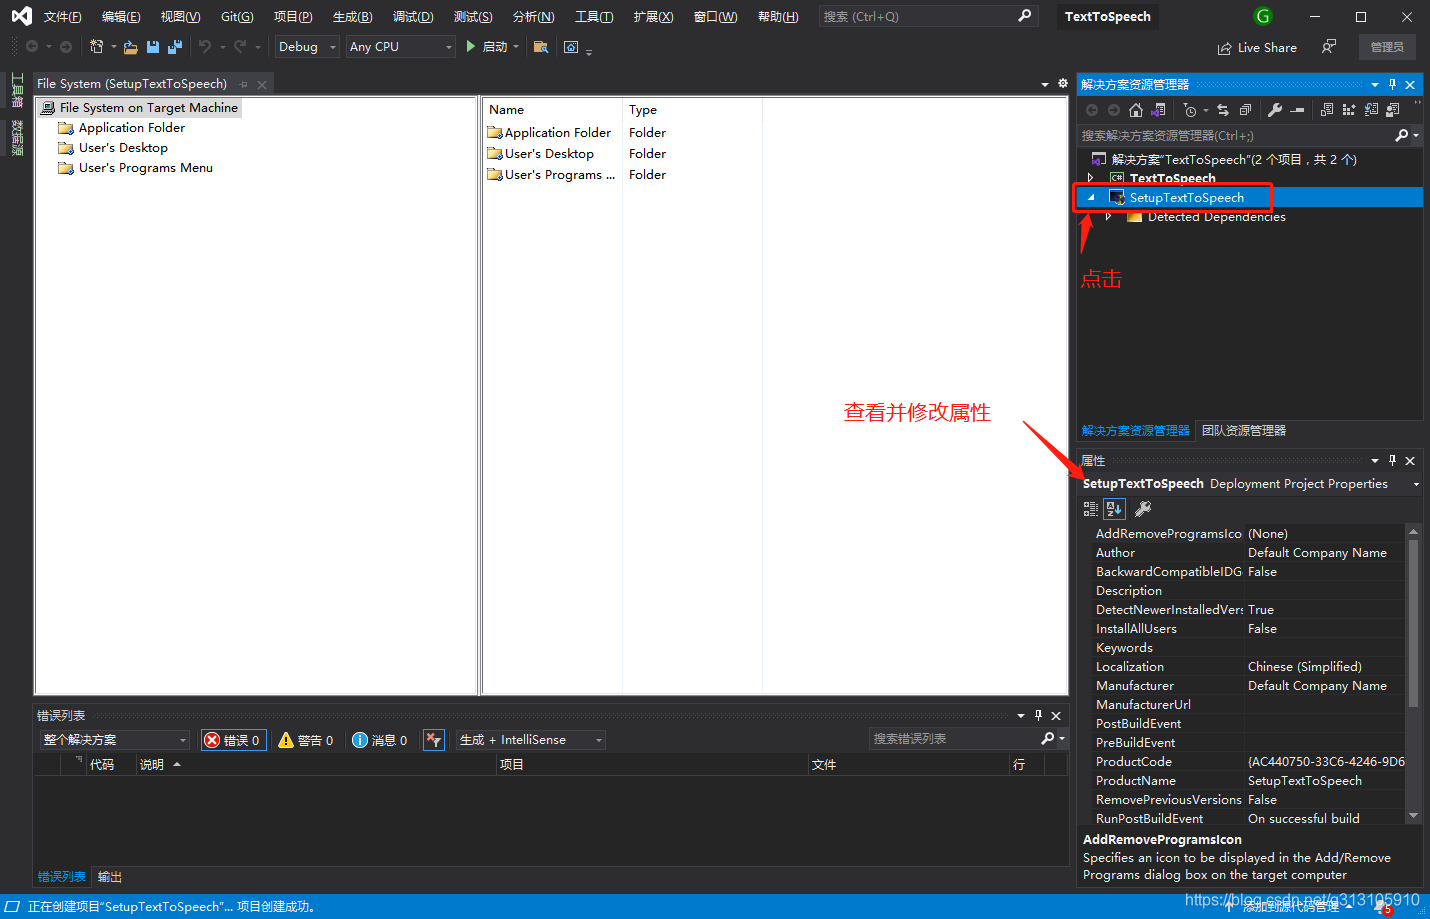Open the 生成(B) build menu

click(x=352, y=16)
